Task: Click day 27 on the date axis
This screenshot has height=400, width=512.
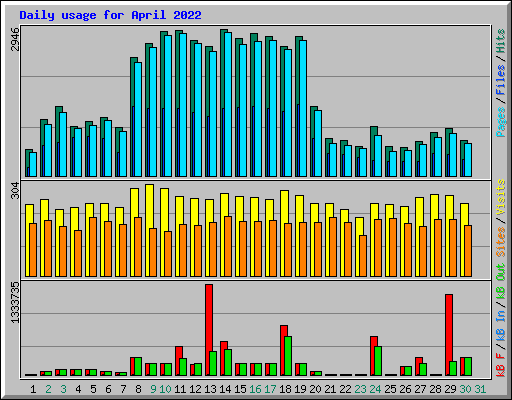Action: coord(420,389)
